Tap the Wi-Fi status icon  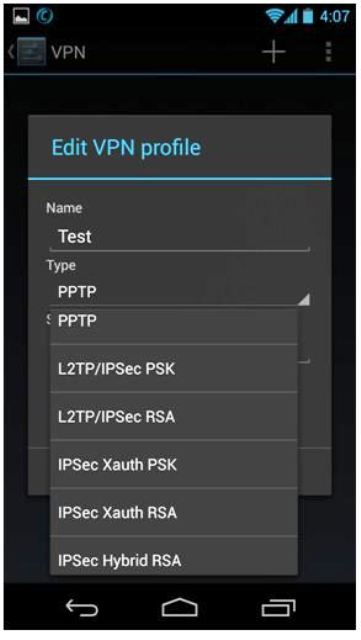click(x=274, y=16)
